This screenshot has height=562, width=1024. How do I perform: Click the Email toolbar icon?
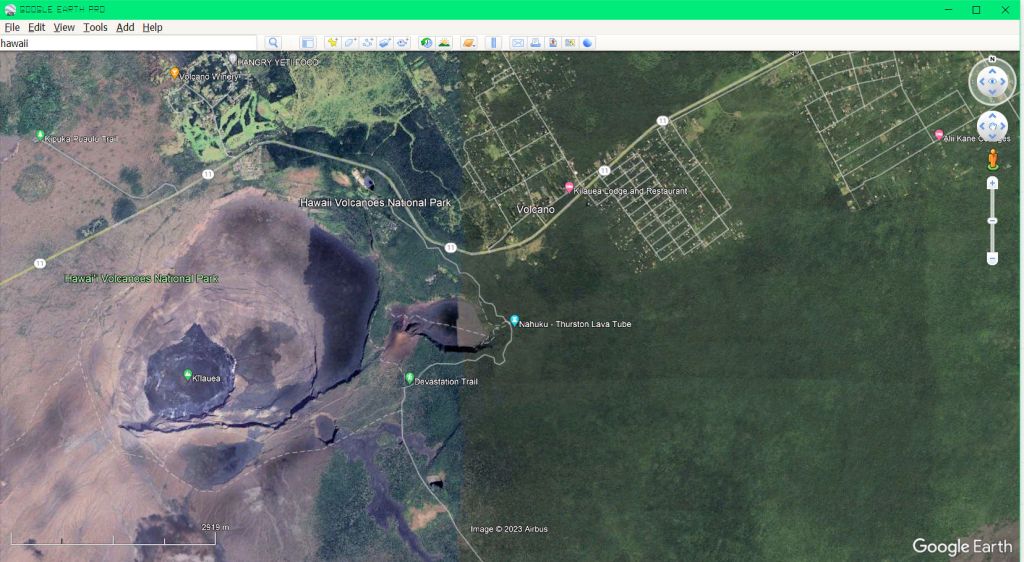[518, 43]
